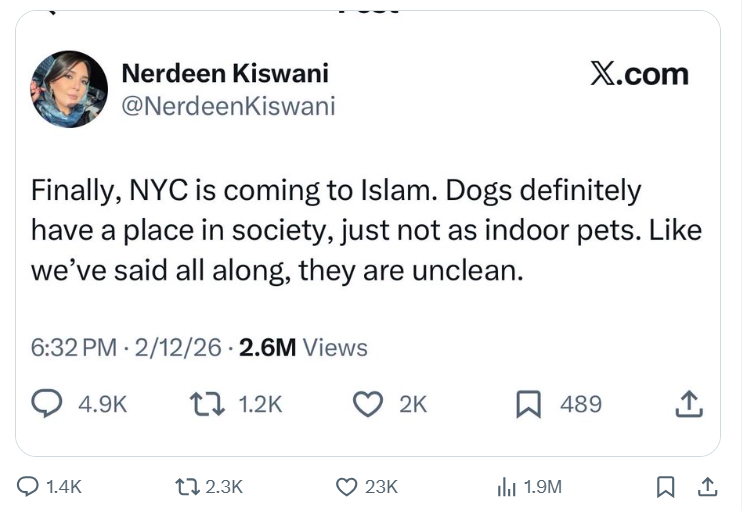Click the display name Nerdeen Kiswani
Viewport: 742px width, 511px height.
click(224, 73)
